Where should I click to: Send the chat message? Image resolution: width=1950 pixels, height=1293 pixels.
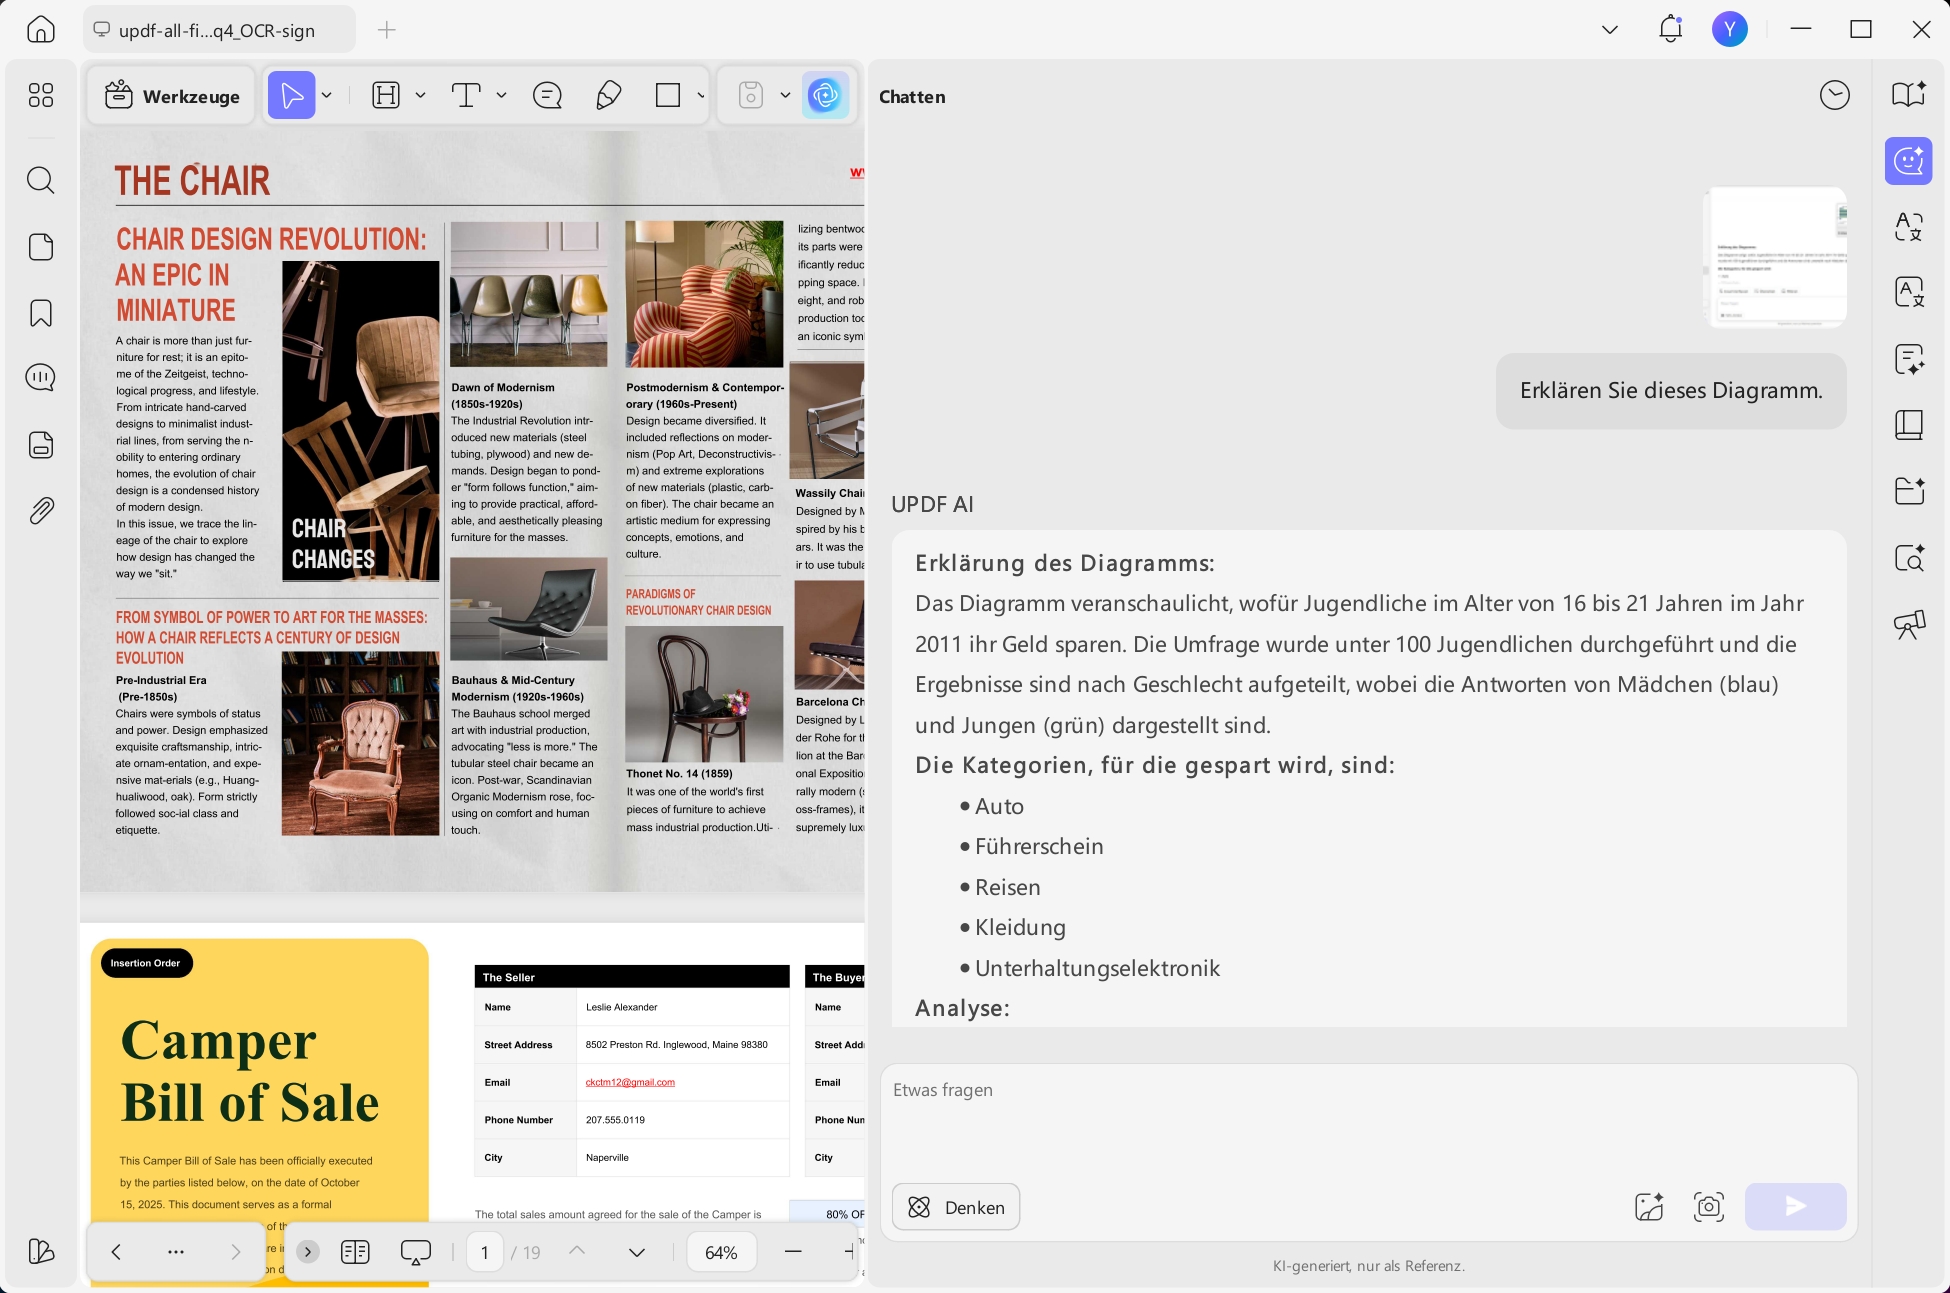pos(1796,1207)
